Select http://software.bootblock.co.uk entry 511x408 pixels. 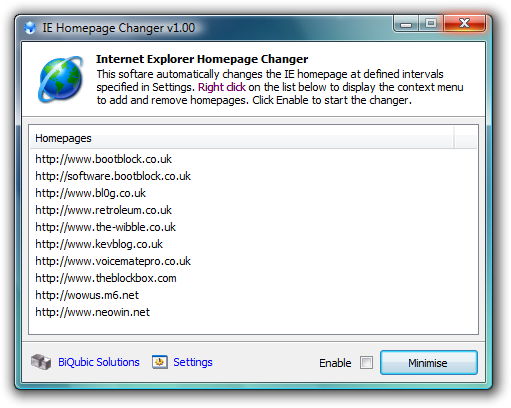pos(113,176)
